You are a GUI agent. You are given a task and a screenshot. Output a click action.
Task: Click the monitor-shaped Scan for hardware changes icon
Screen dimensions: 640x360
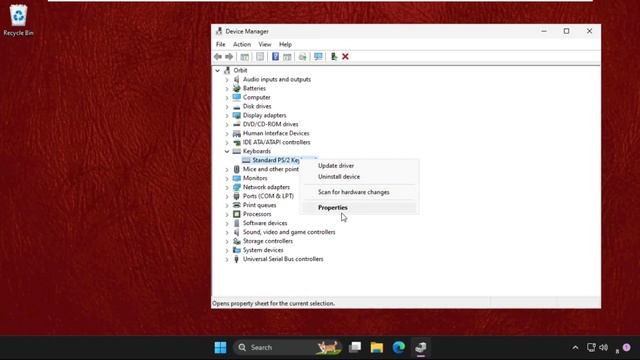pos(318,57)
